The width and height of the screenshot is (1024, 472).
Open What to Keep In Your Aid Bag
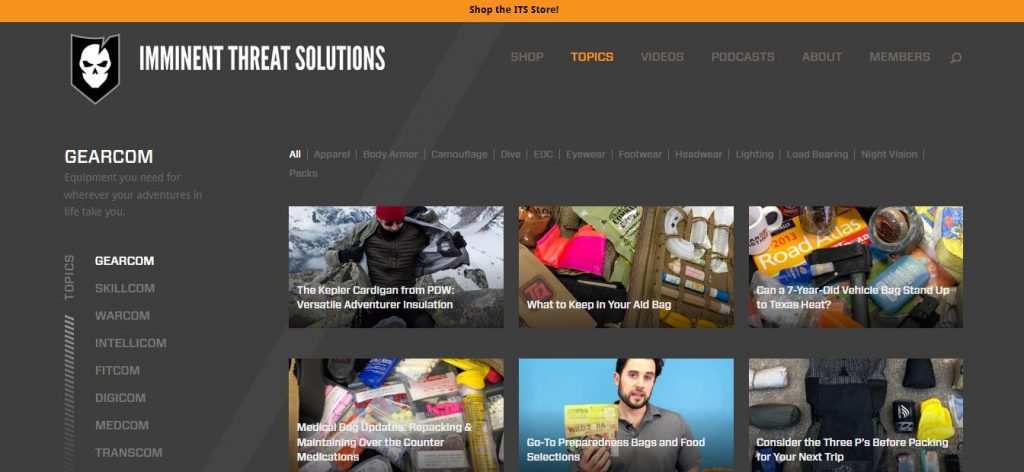tap(626, 267)
